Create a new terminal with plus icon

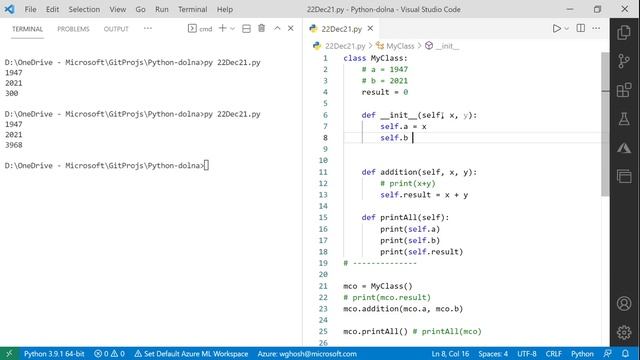pos(222,28)
